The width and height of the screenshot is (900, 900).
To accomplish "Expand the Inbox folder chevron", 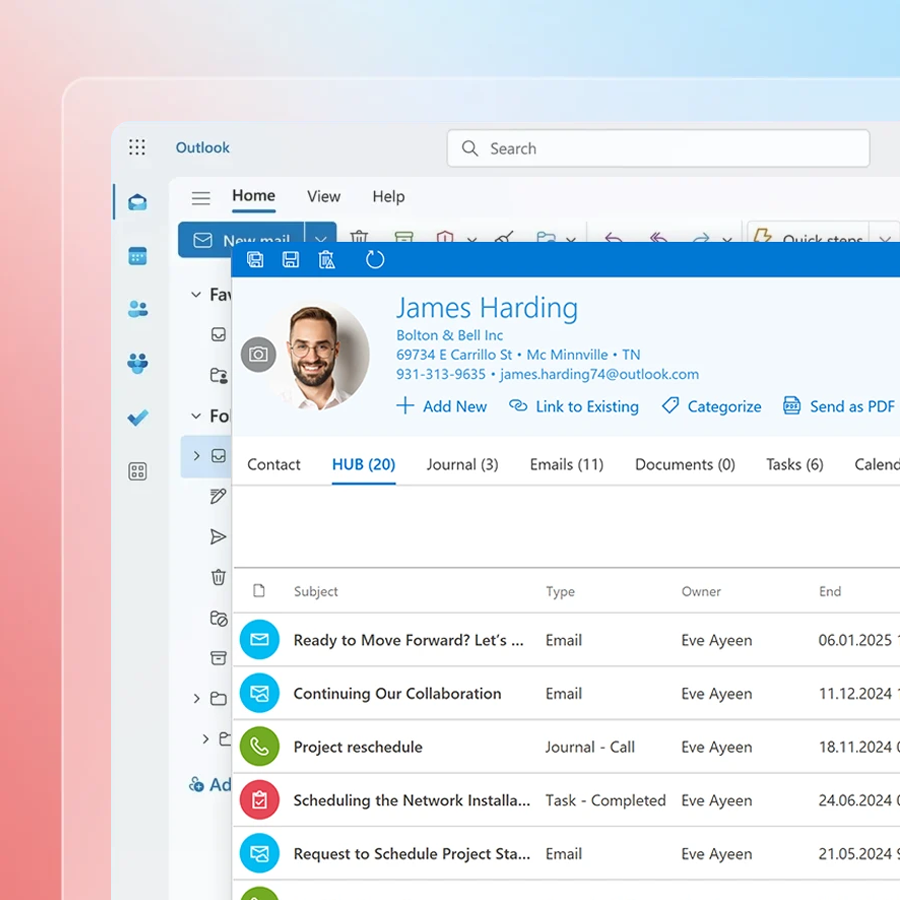I will [x=196, y=456].
